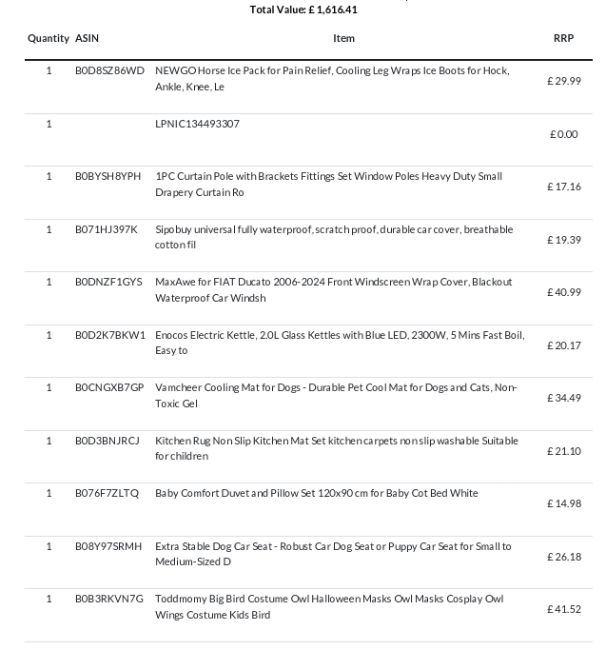Select ASIN B0D8SZ86WD
Image resolution: width=606 pixels, height=650 pixels.
point(109,70)
